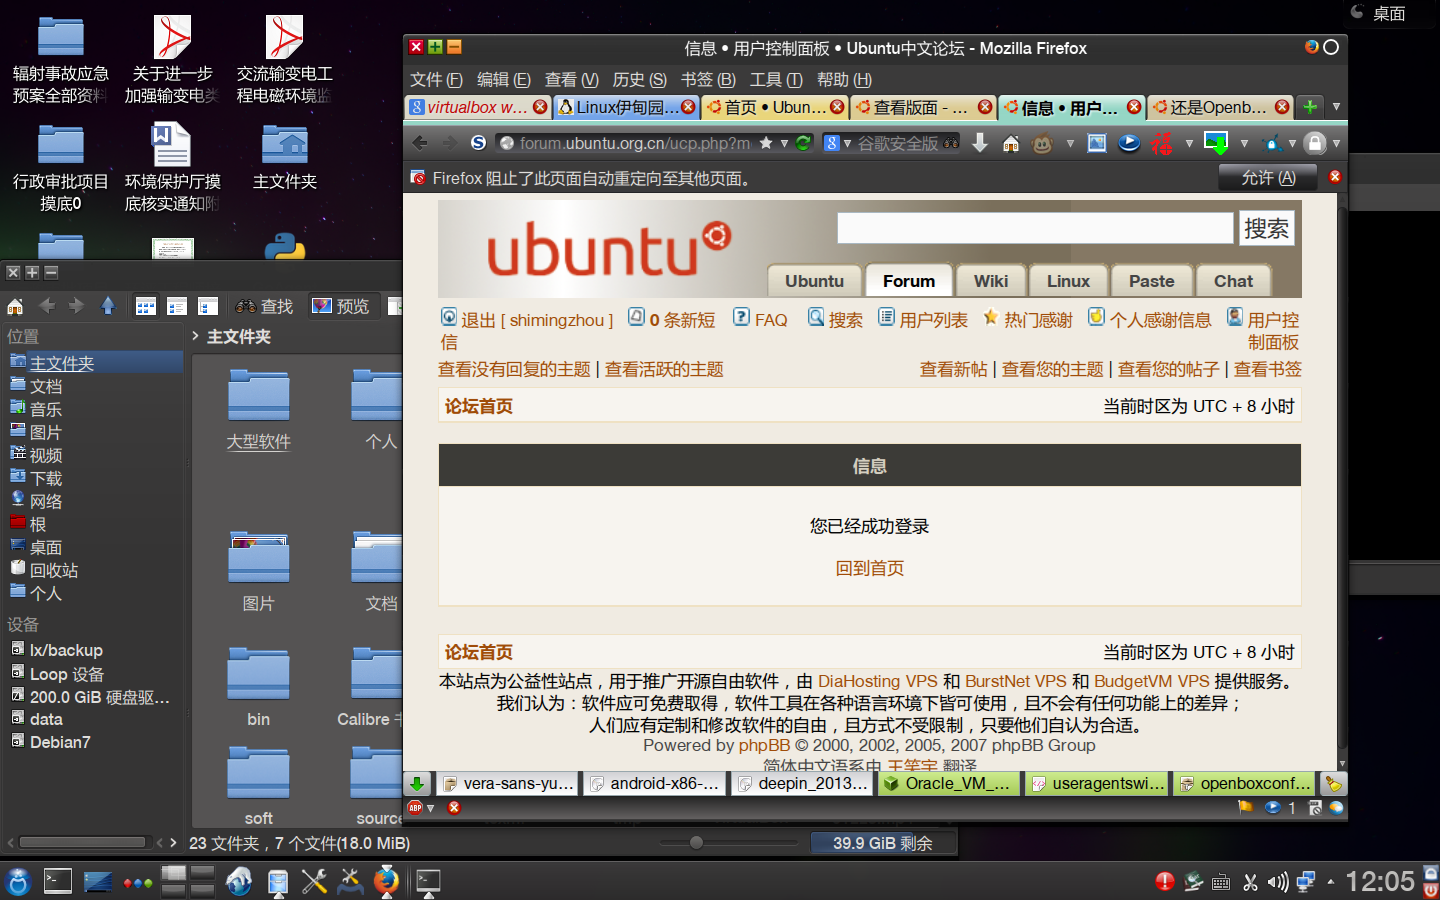Expand the dropdown beside the padlock icon
1440x900 pixels.
[x=1336, y=143]
